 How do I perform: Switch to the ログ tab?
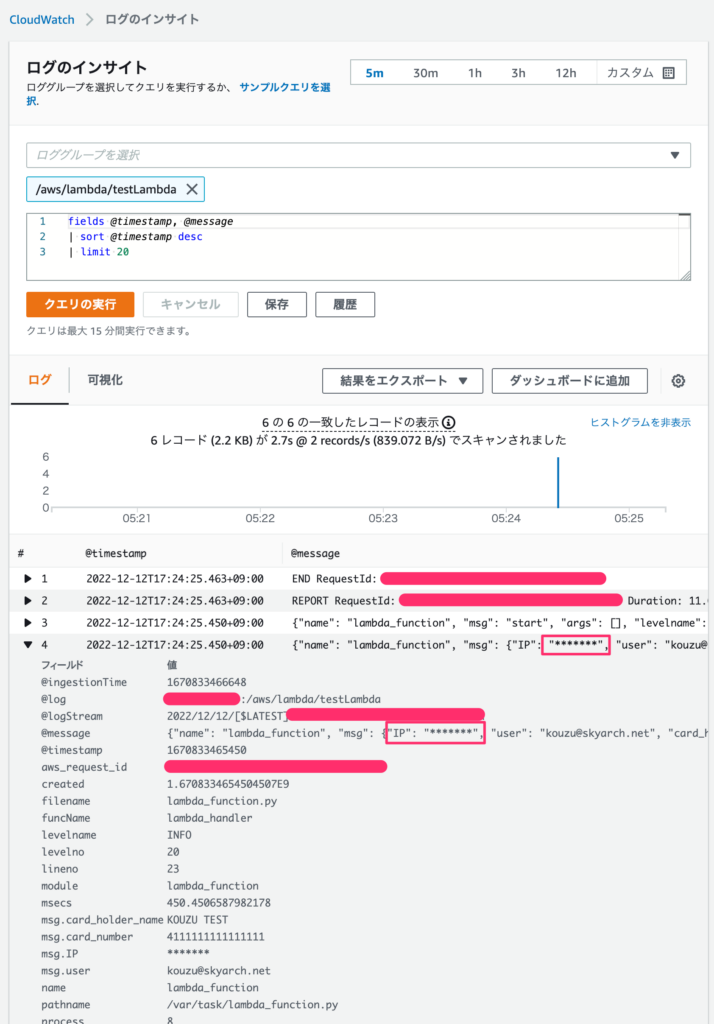click(40, 380)
